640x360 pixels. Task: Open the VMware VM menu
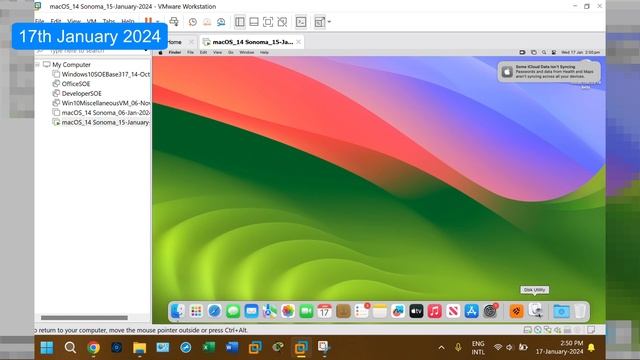[x=91, y=21]
